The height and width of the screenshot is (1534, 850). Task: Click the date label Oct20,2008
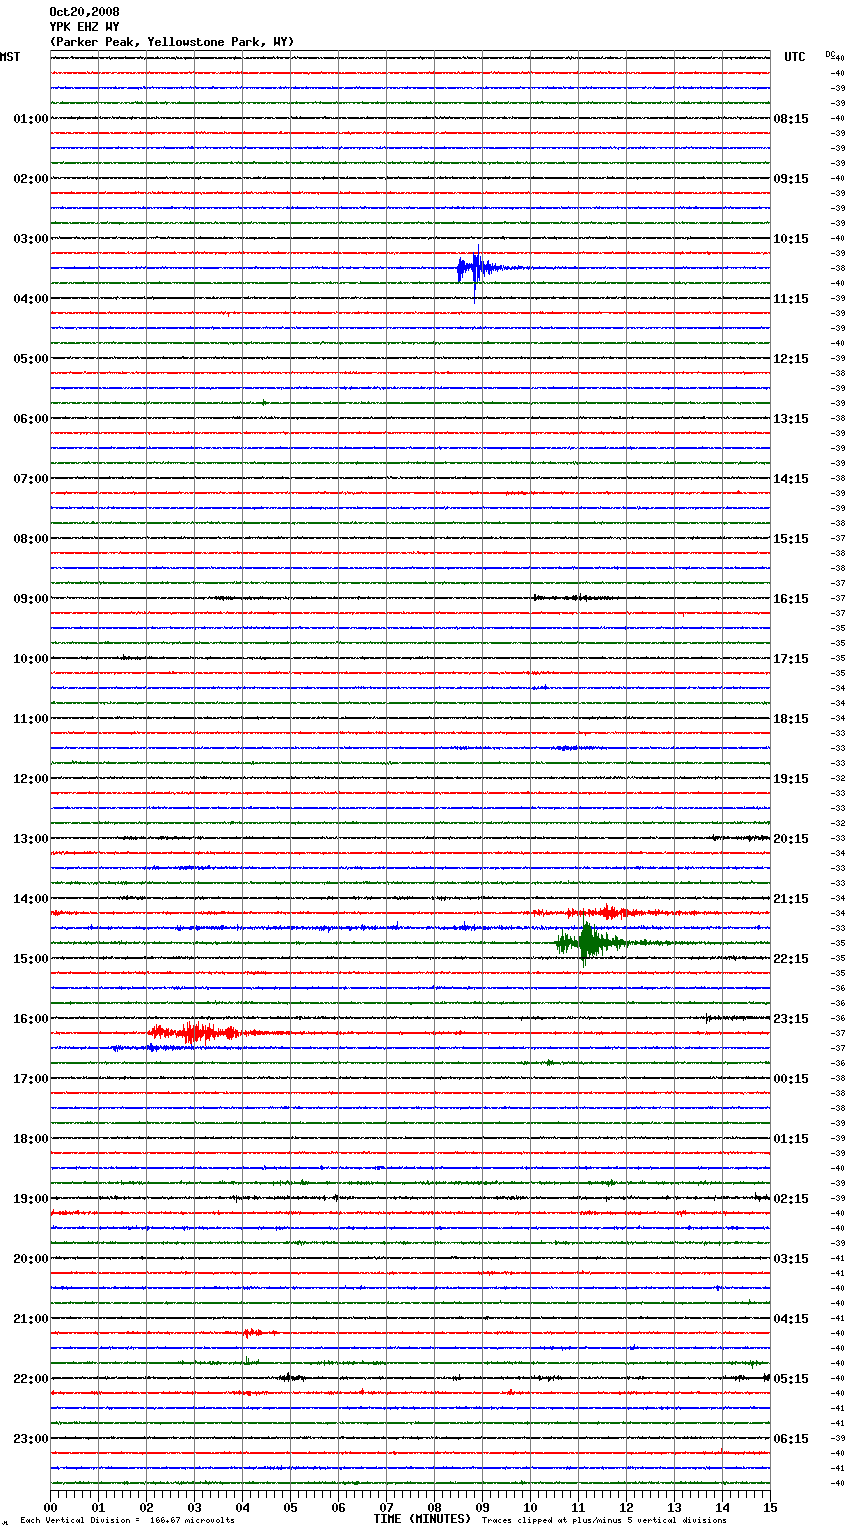pyautogui.click(x=84, y=12)
